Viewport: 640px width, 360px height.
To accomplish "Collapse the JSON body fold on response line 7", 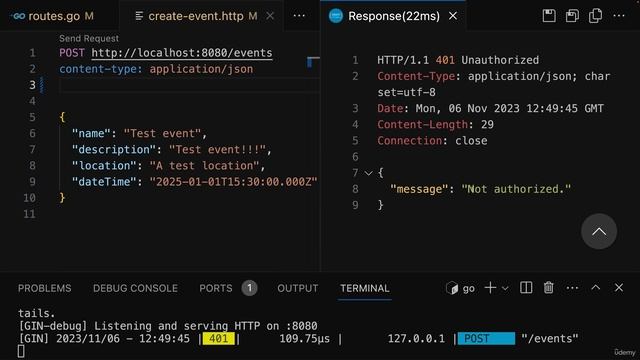I will click(369, 173).
